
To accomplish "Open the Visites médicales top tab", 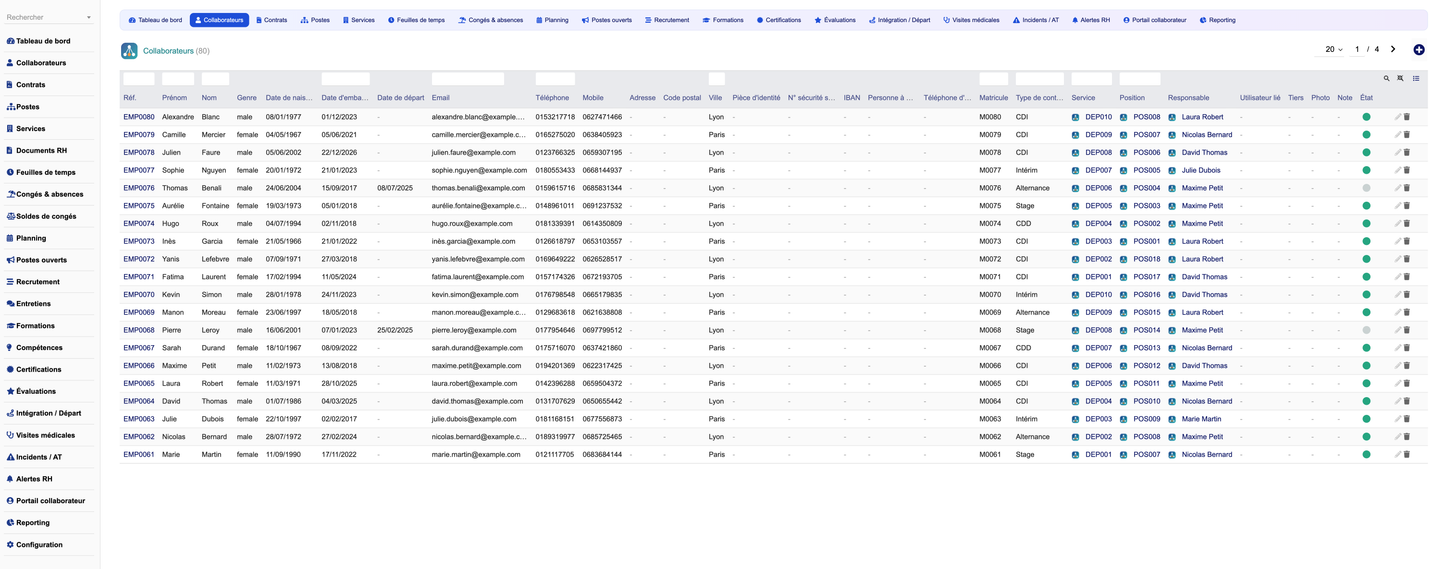I will click(971, 20).
